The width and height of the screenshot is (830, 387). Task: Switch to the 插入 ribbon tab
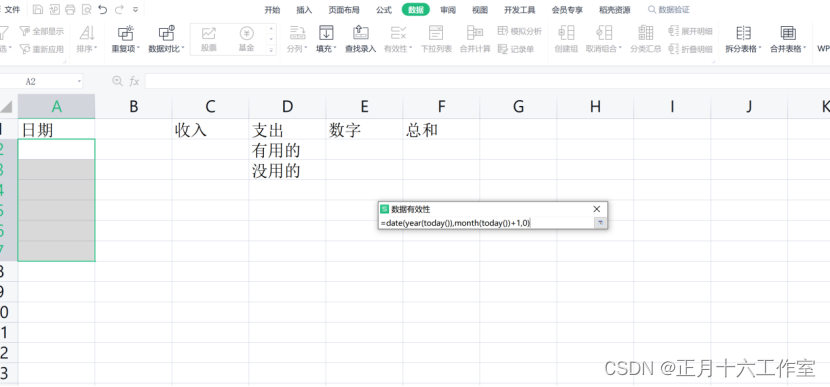click(304, 10)
